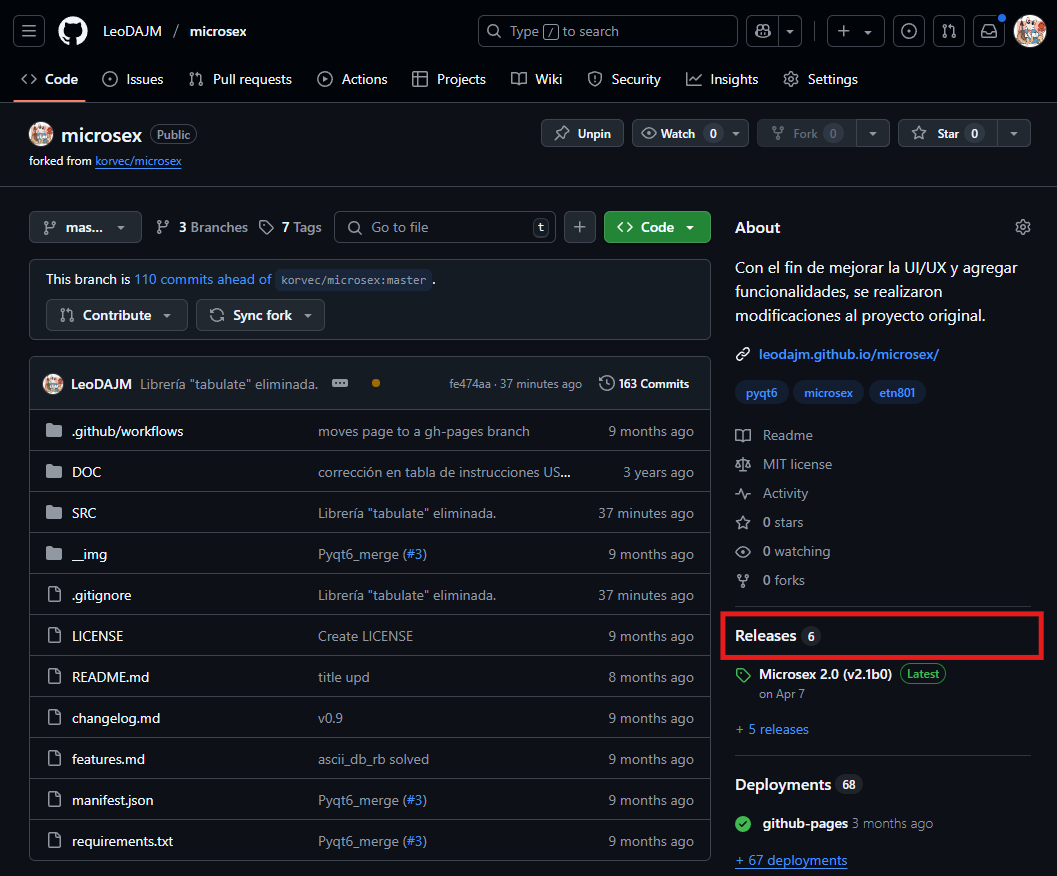Click the link icon beside the homepage URL
Image resolution: width=1057 pixels, height=876 pixels.
click(x=743, y=354)
